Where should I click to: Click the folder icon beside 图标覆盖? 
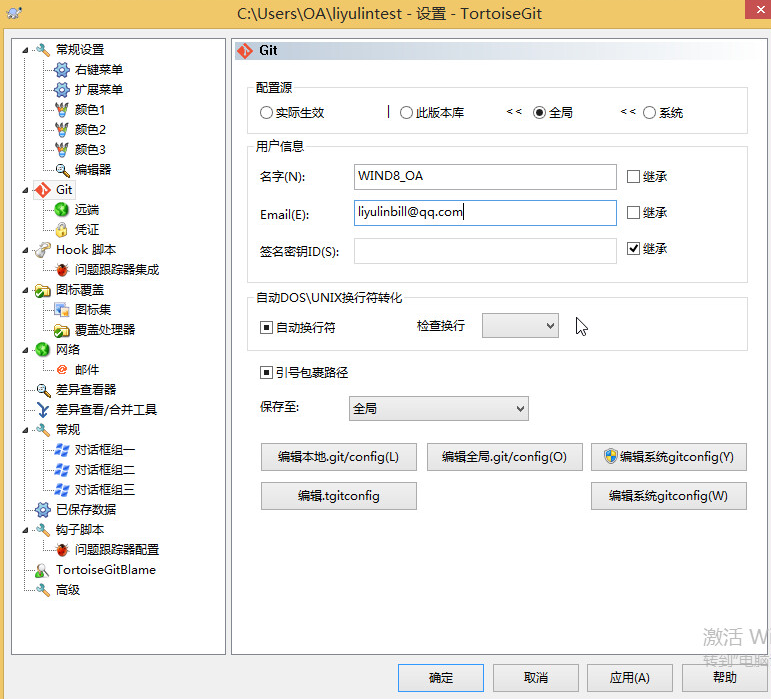coord(43,290)
